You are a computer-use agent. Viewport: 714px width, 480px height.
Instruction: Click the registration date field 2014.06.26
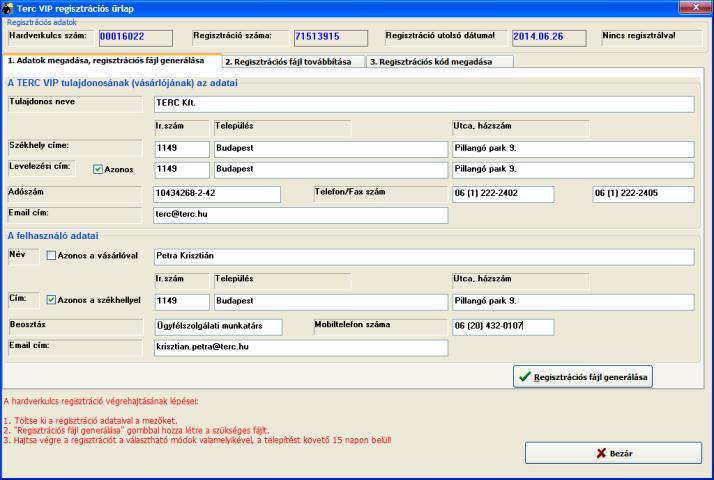click(549, 38)
